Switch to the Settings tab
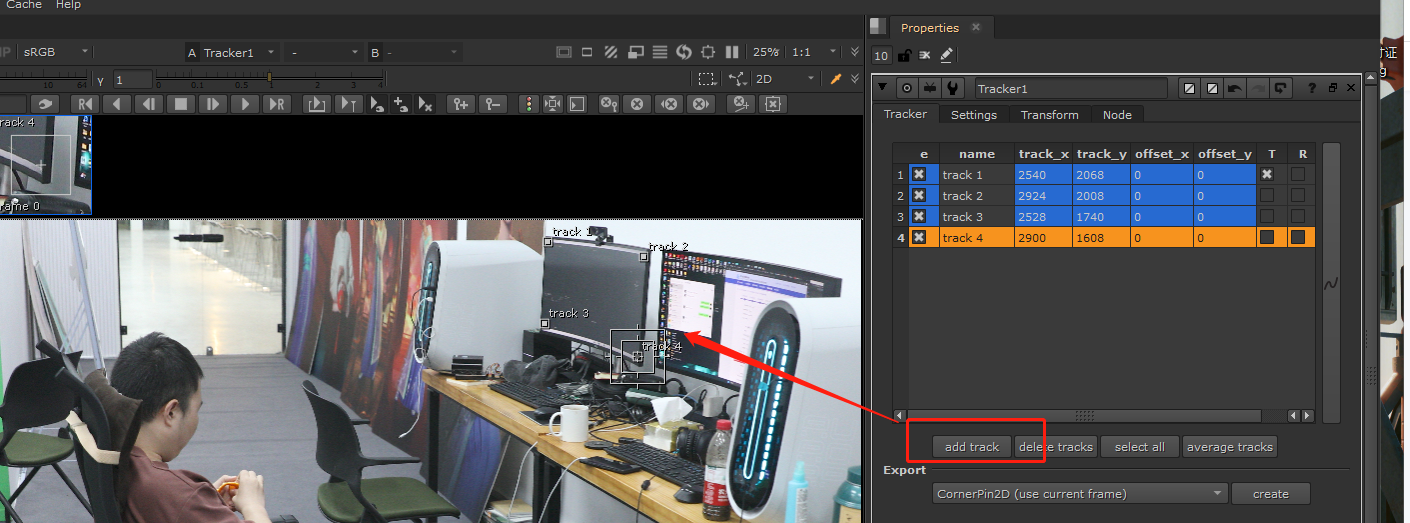Viewport: 1410px width, 523px height. pyautogui.click(x=974, y=115)
